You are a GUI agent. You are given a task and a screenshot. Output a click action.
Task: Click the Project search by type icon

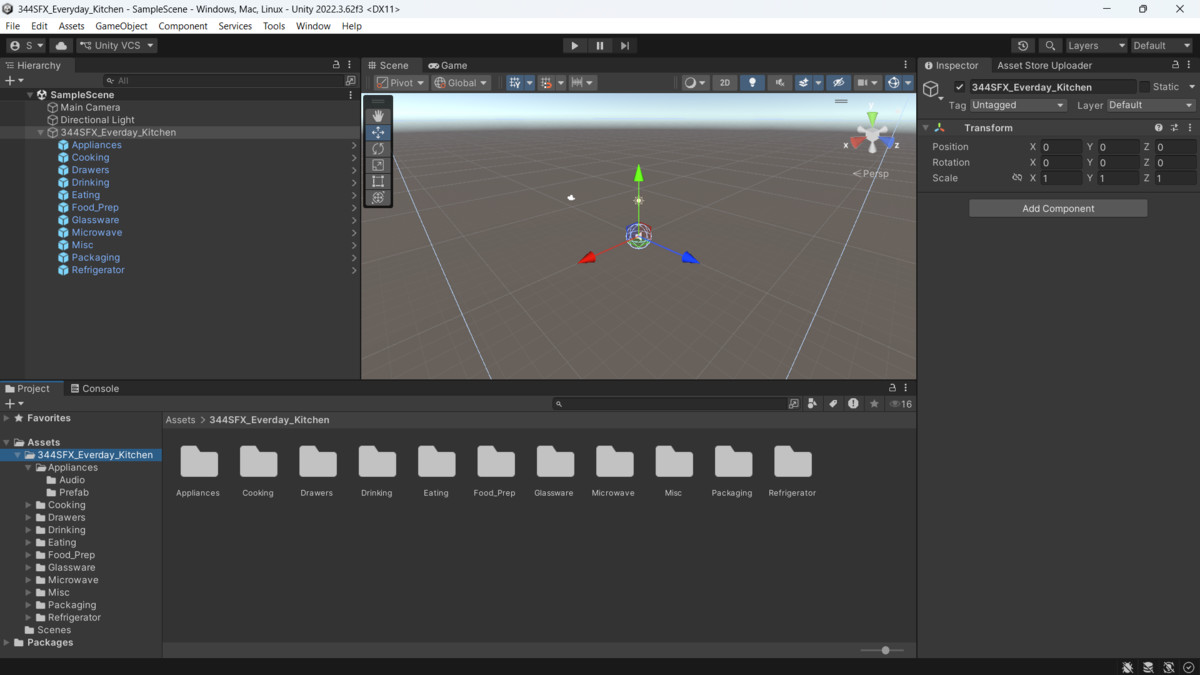pyautogui.click(x=812, y=404)
